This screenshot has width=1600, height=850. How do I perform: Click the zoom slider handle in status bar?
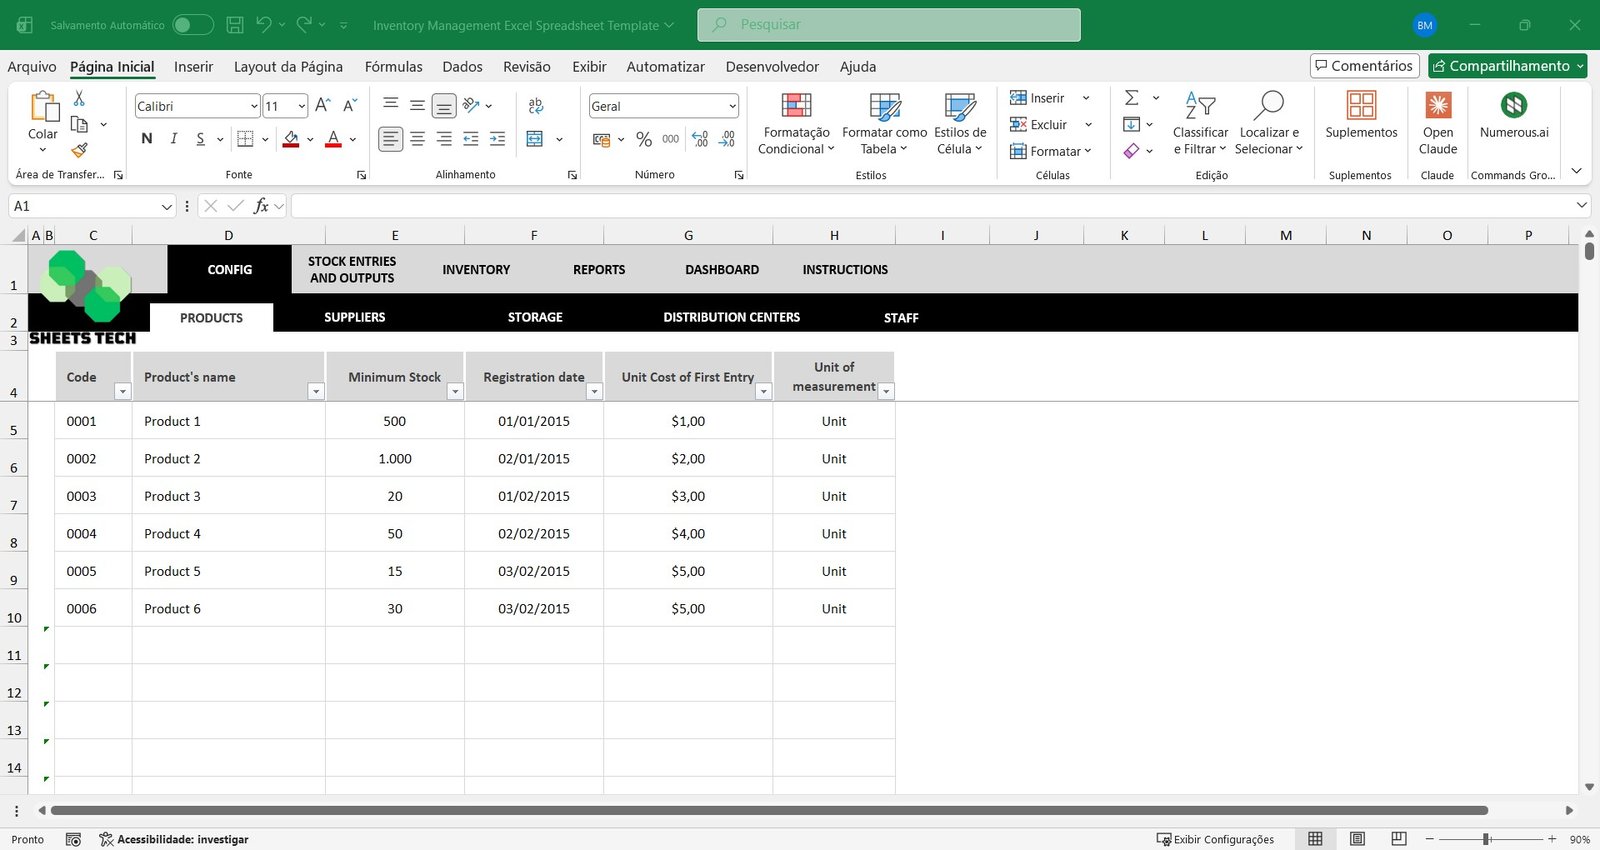click(x=1487, y=839)
